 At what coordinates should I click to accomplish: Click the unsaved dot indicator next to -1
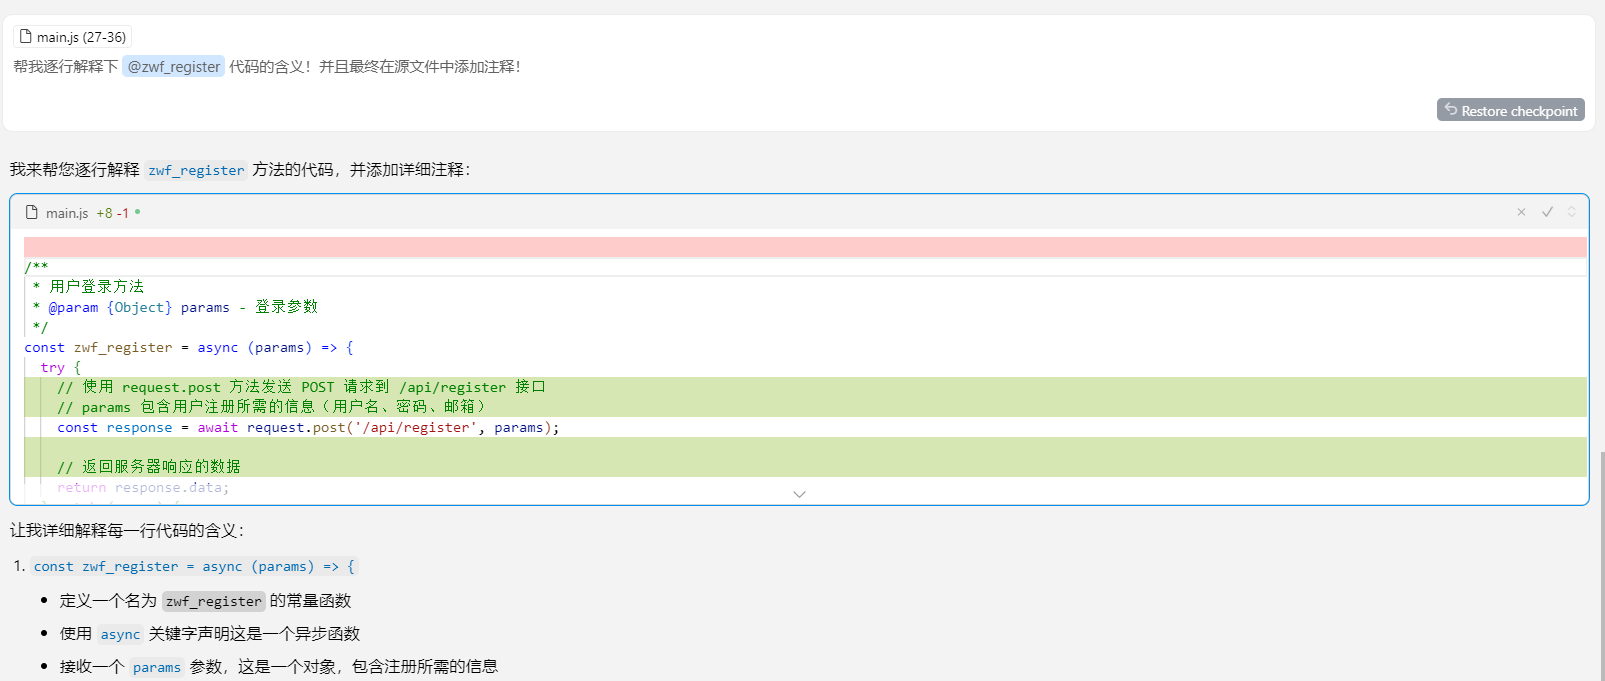click(138, 212)
